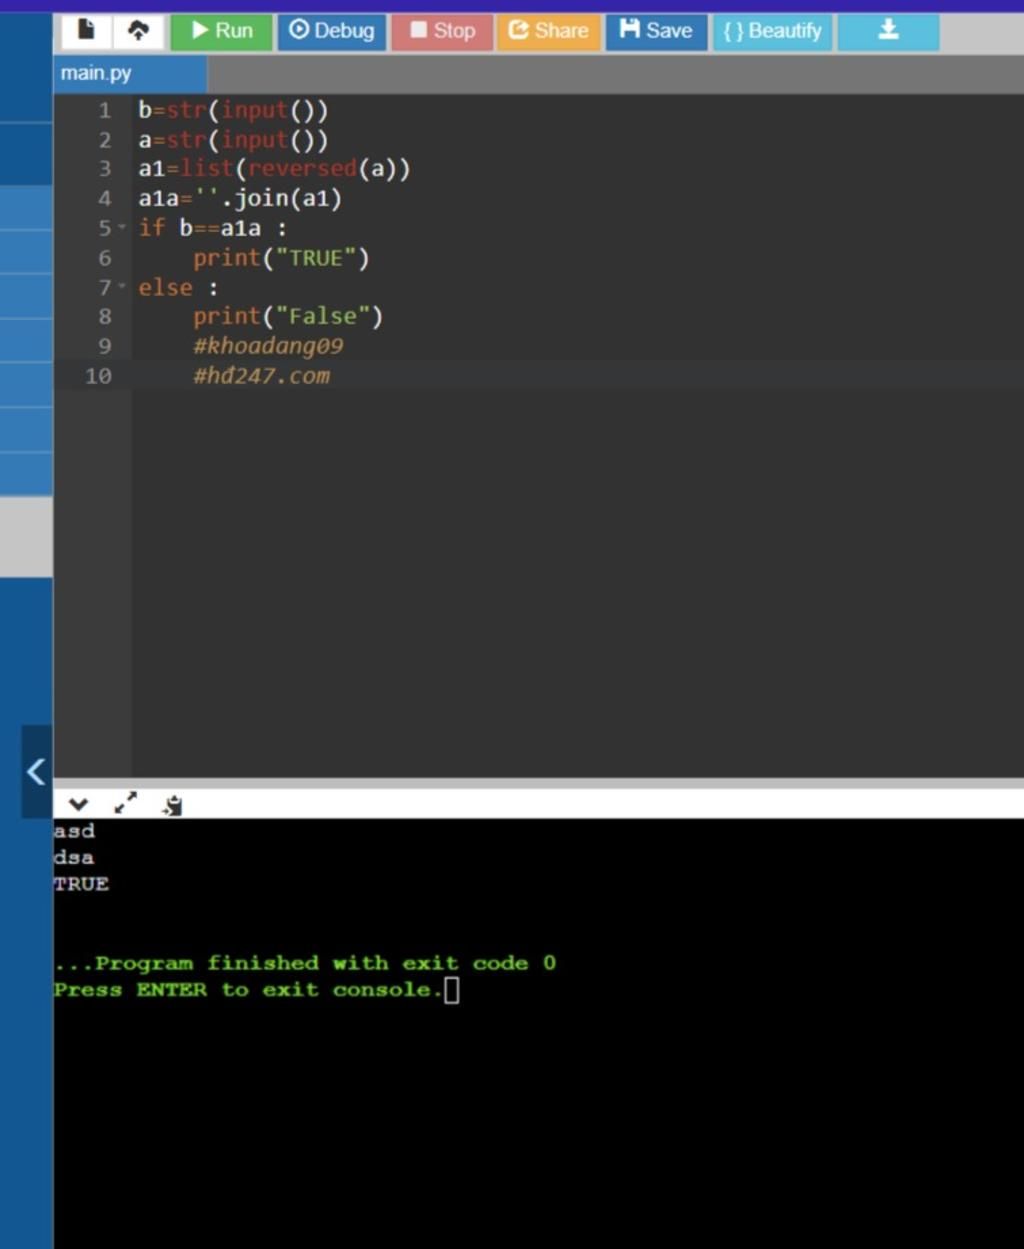Click the TRUE output in console
This screenshot has width=1024, height=1249.
click(x=81, y=884)
